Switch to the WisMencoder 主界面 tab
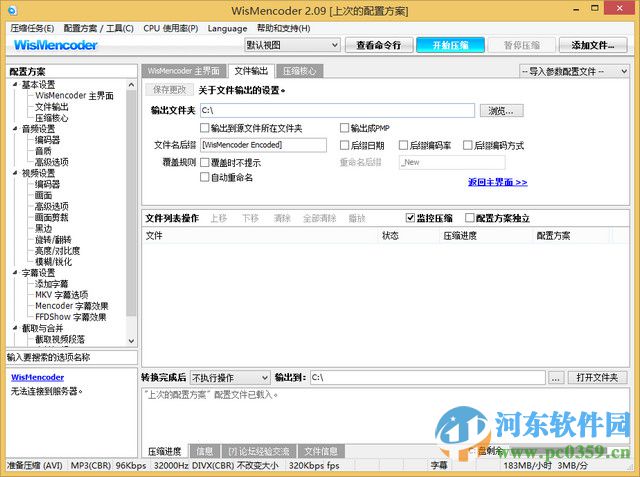640x477 pixels. (x=184, y=71)
